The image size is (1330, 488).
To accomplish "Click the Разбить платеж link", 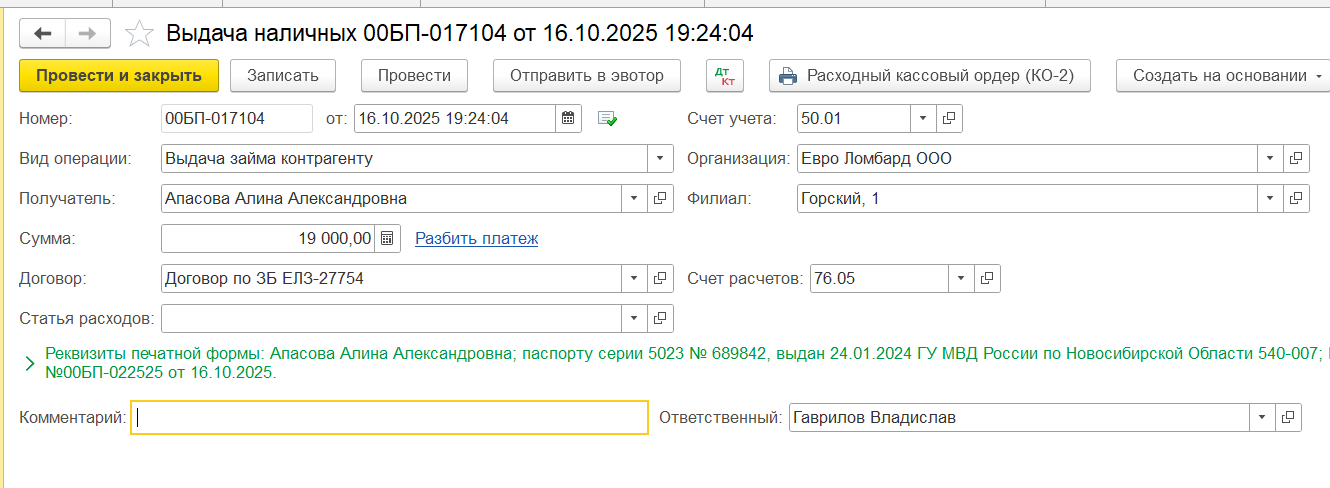I will pyautogui.click(x=476, y=238).
